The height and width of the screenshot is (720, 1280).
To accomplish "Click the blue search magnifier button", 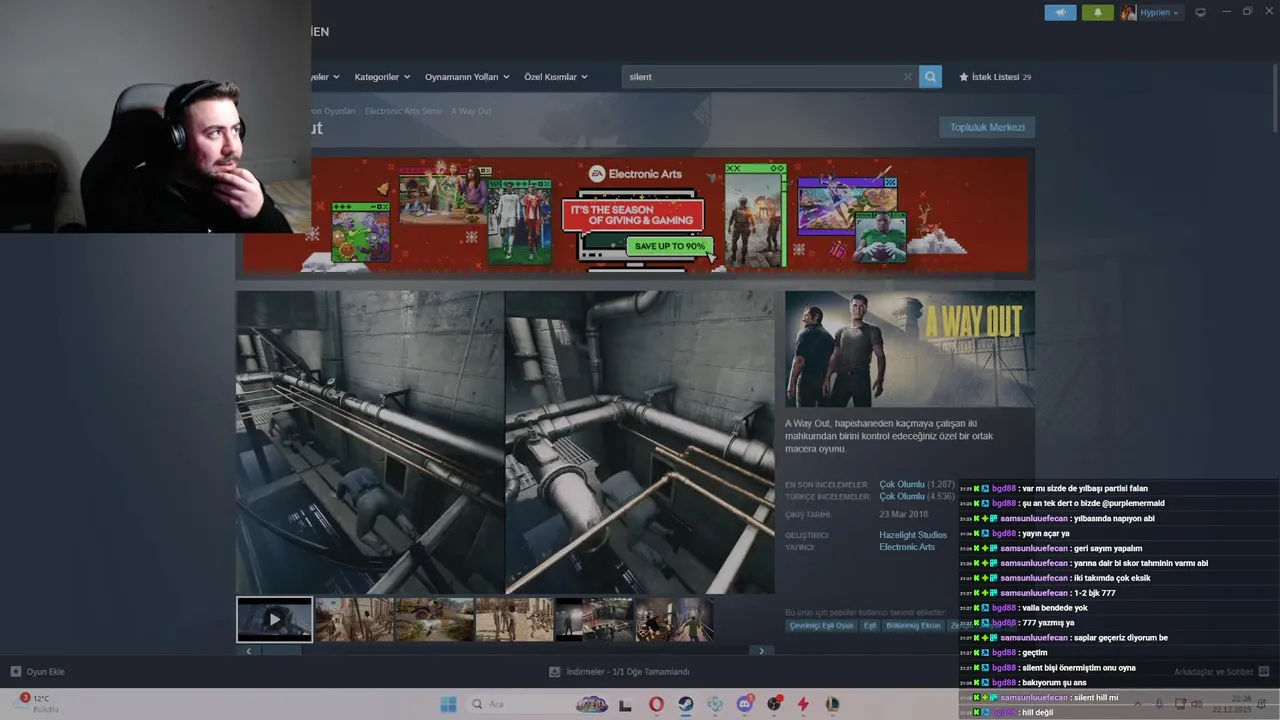I will pyautogui.click(x=930, y=77).
